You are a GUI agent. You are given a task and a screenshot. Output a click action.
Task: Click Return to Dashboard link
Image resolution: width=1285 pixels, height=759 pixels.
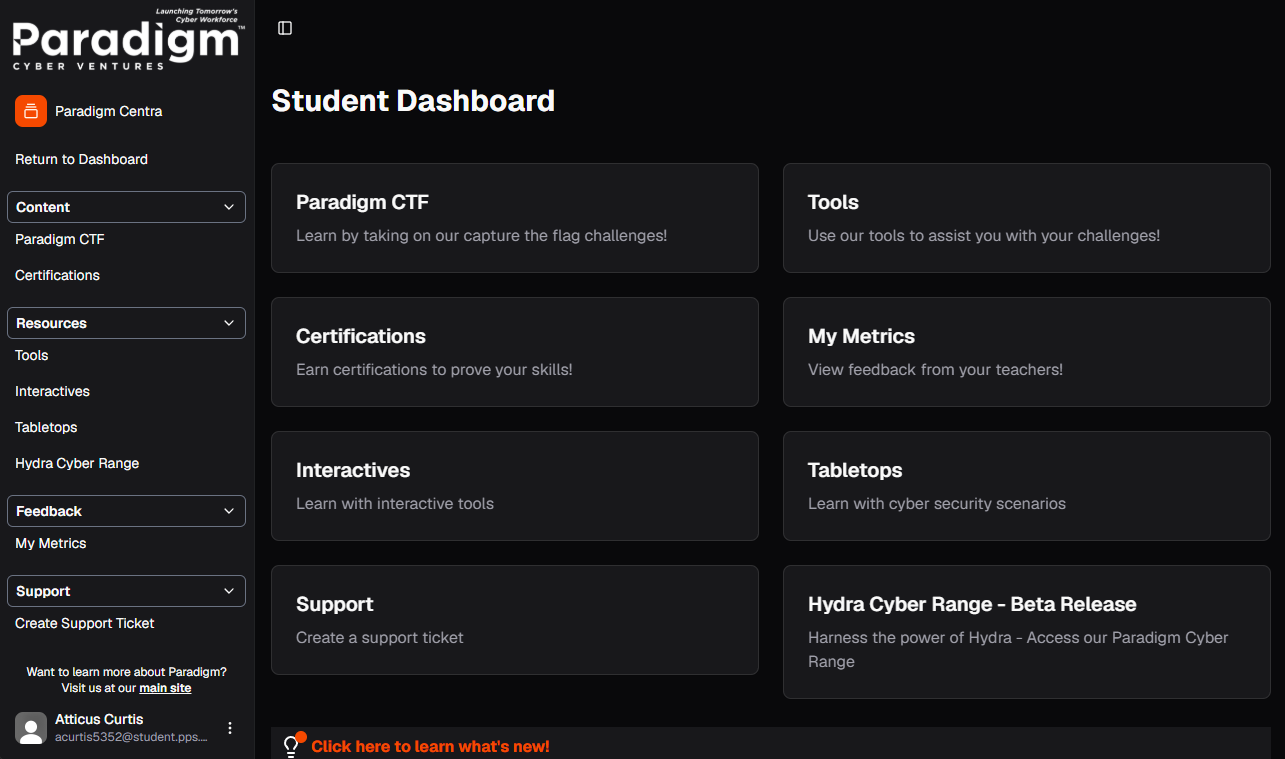81,159
